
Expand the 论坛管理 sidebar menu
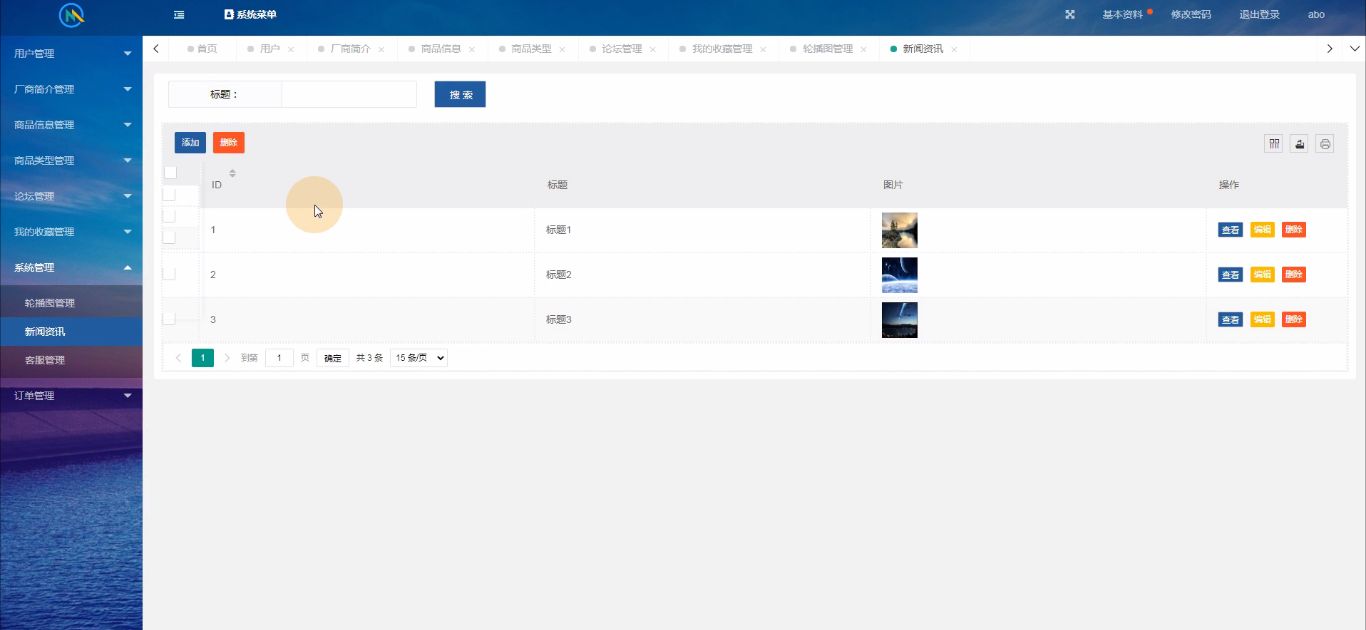[x=71, y=196]
